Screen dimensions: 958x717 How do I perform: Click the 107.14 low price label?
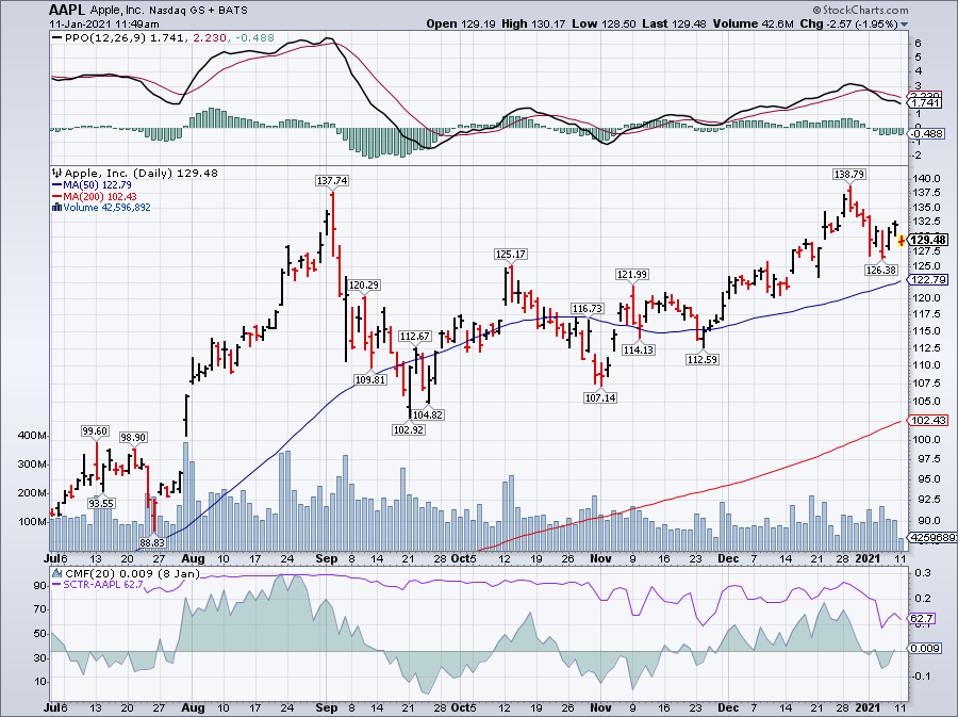point(601,398)
